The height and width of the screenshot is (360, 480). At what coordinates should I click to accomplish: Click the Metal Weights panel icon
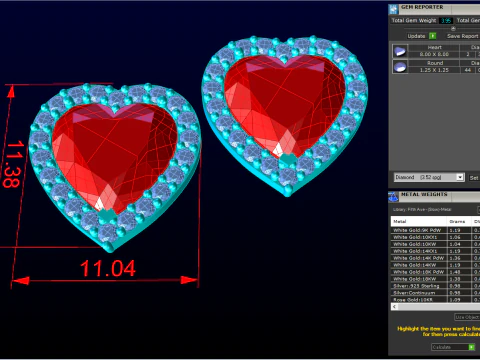(x=393, y=197)
